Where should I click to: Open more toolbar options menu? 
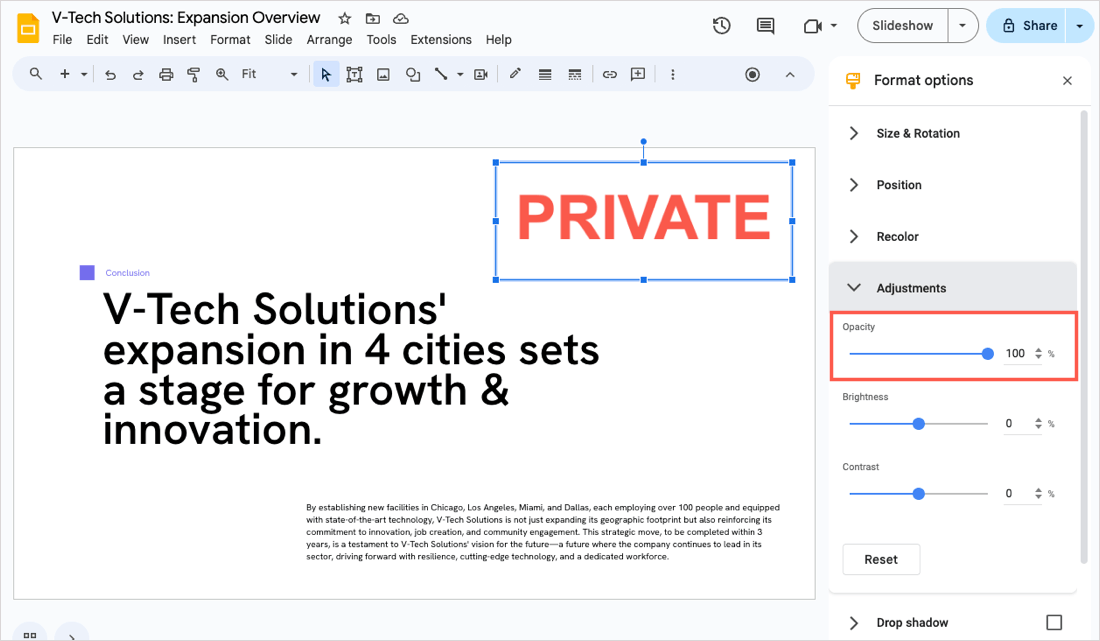673,74
